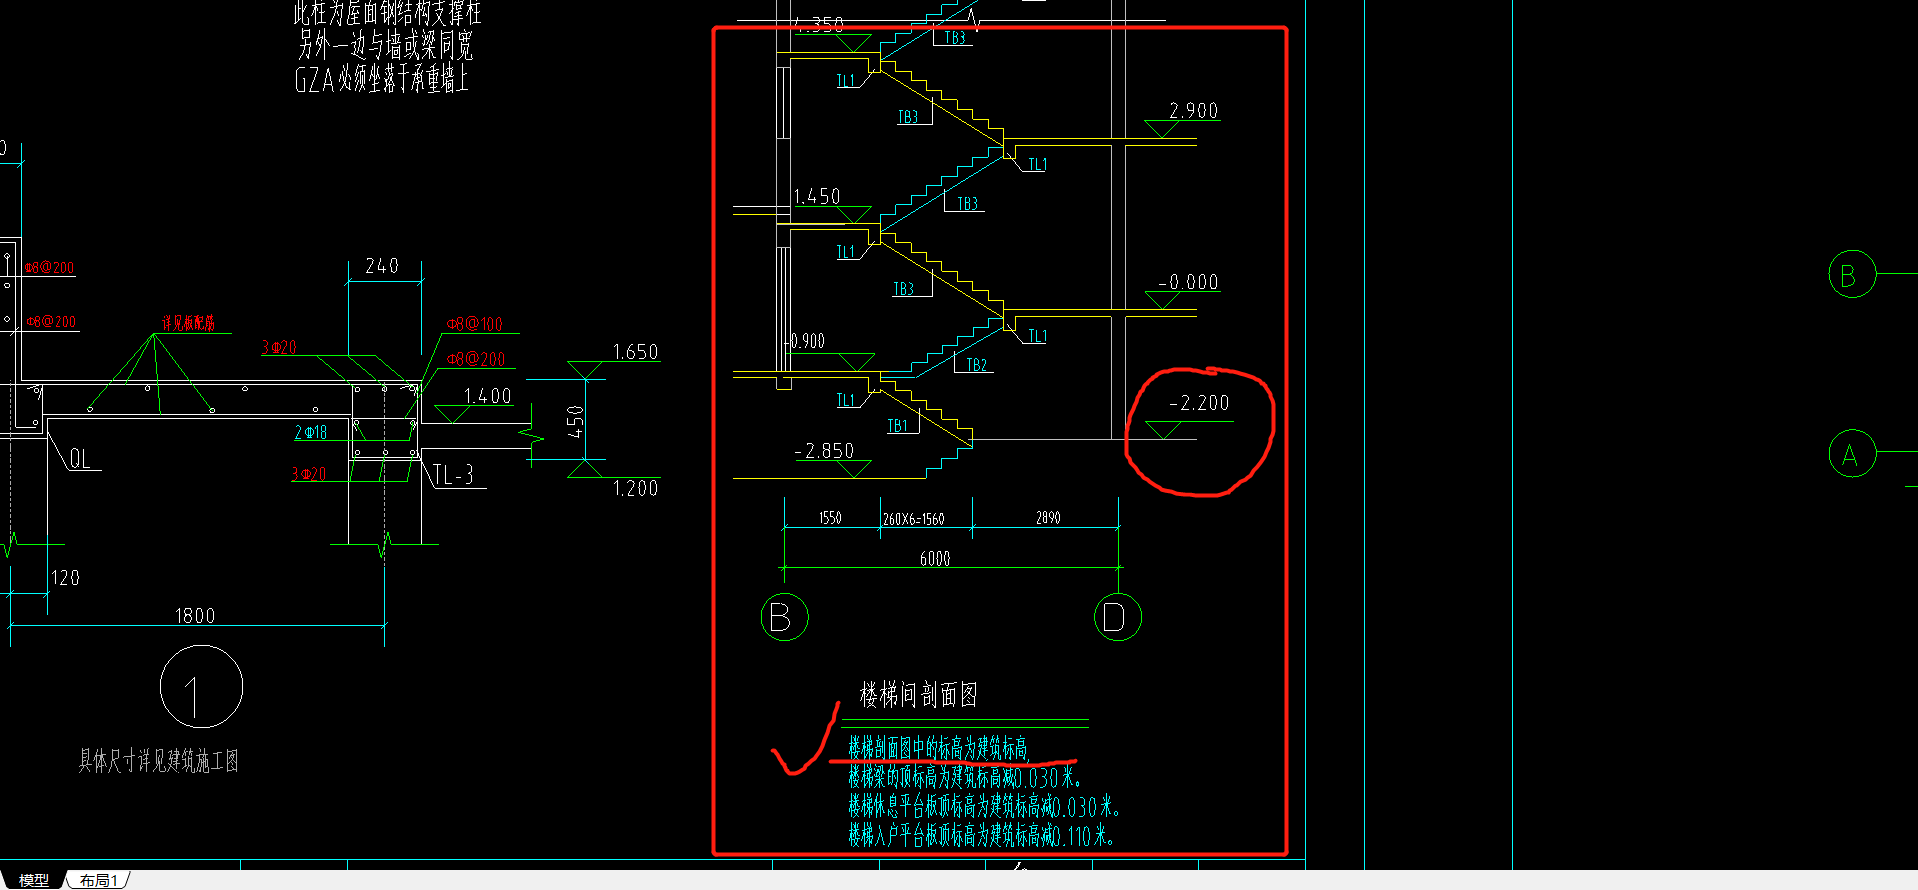Select the green axis bubble A
The image size is (1918, 890).
(x=1852, y=454)
